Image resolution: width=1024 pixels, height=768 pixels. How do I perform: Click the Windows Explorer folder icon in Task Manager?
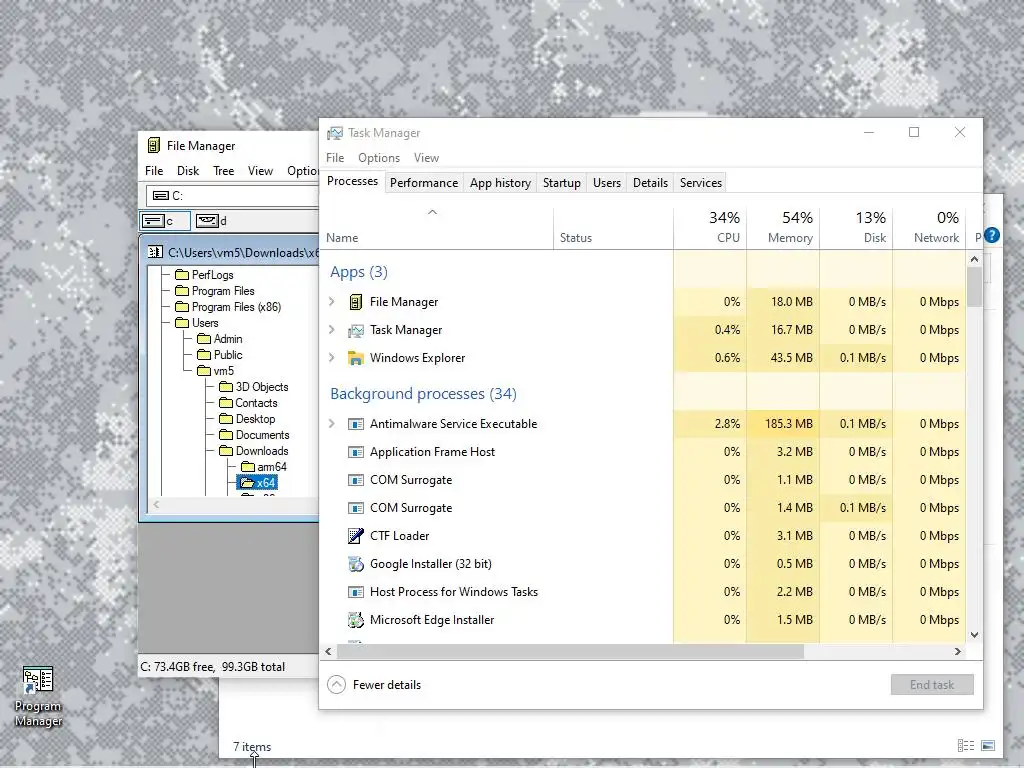[355, 358]
